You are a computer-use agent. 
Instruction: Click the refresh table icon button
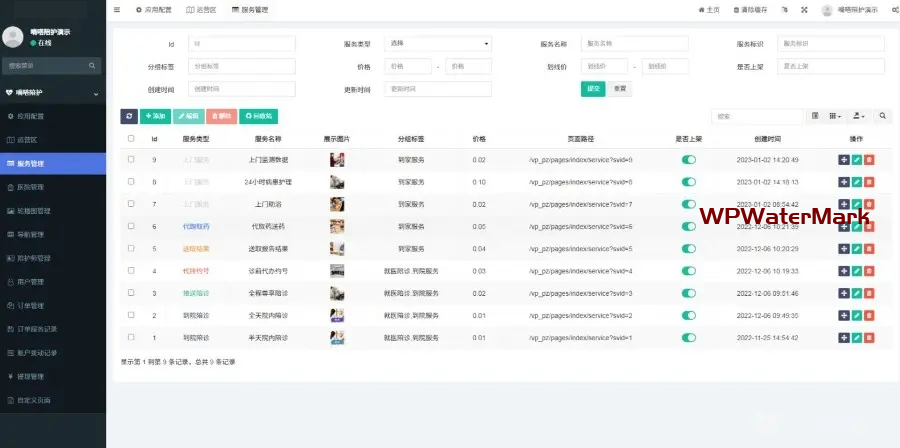point(129,117)
